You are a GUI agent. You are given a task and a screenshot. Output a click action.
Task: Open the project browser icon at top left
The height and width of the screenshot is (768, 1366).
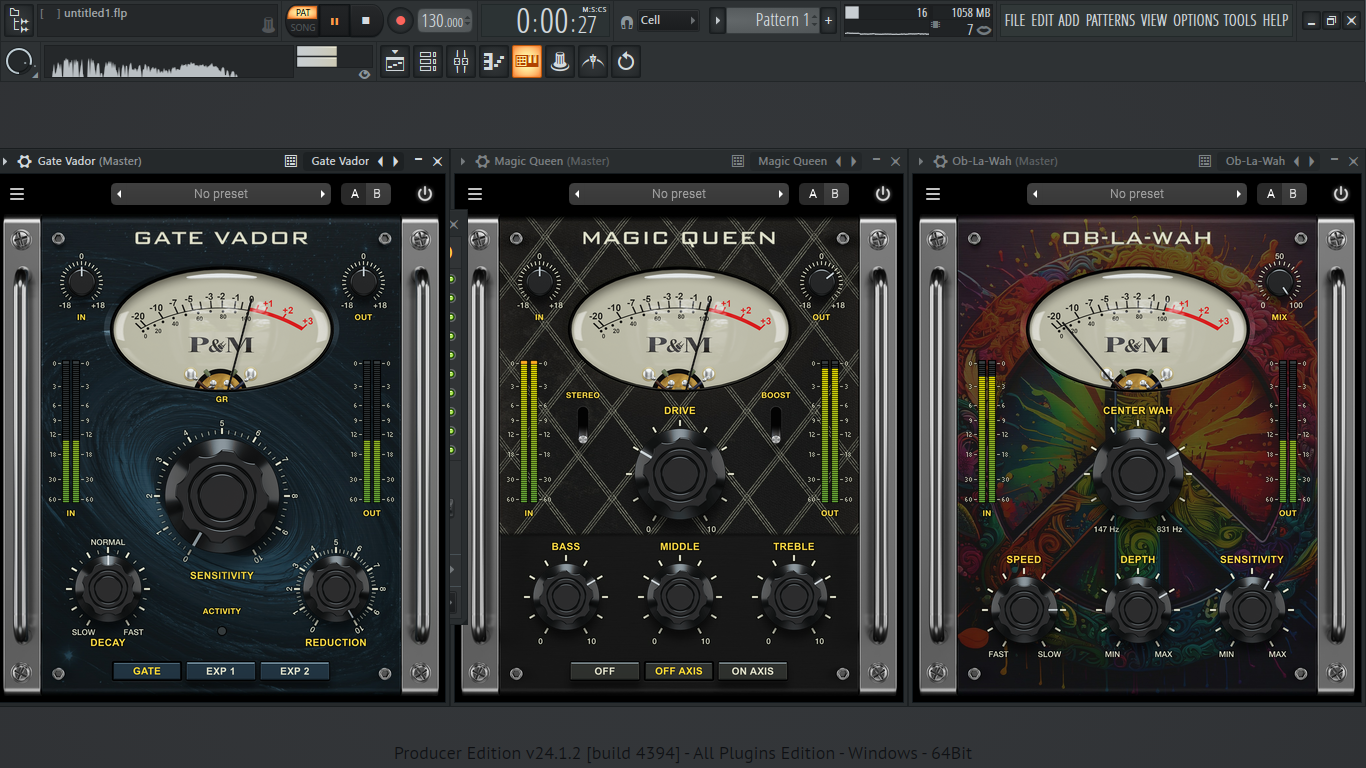pyautogui.click(x=19, y=20)
